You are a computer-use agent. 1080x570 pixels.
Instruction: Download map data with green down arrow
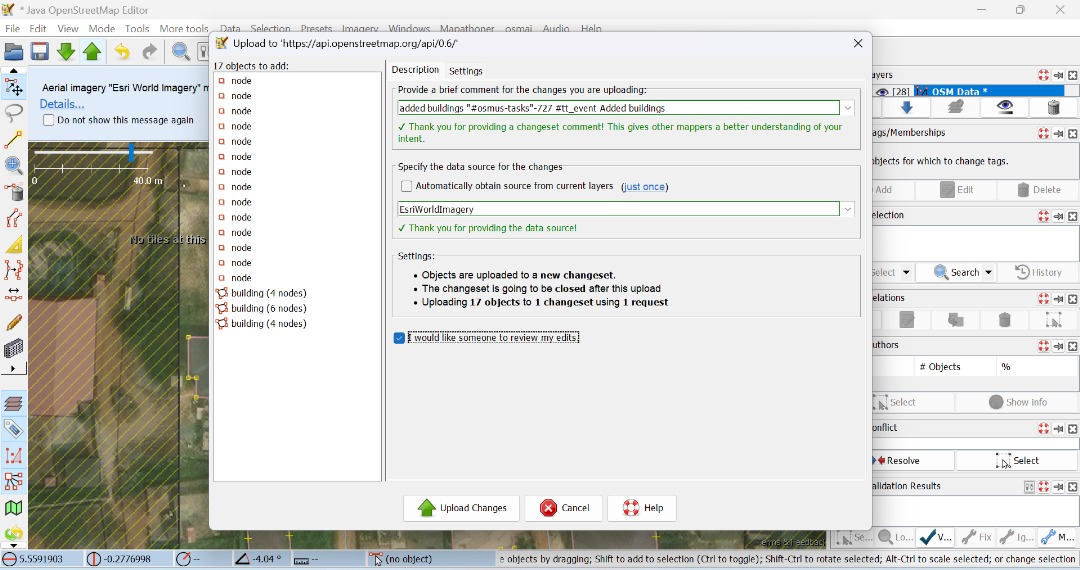[x=66, y=52]
